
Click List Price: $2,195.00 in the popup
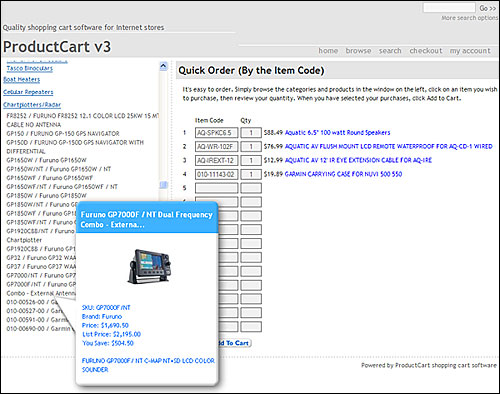[111, 334]
